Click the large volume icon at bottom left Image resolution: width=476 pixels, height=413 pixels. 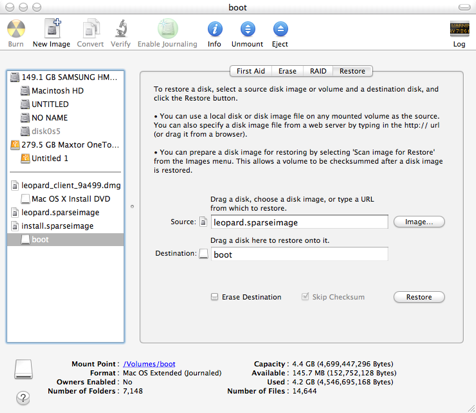(x=23, y=369)
